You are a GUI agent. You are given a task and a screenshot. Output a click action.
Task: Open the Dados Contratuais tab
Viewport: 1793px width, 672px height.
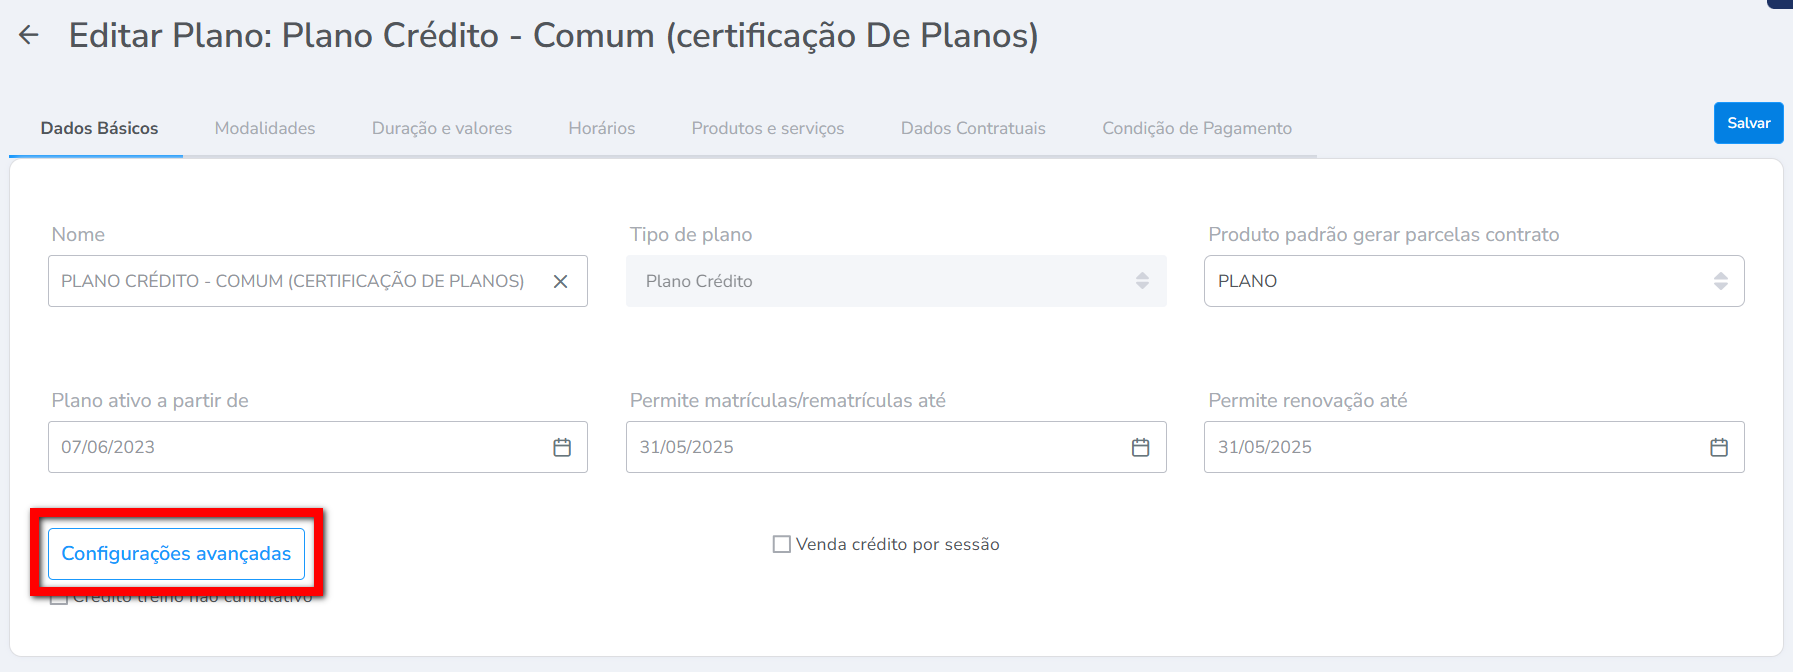click(973, 128)
